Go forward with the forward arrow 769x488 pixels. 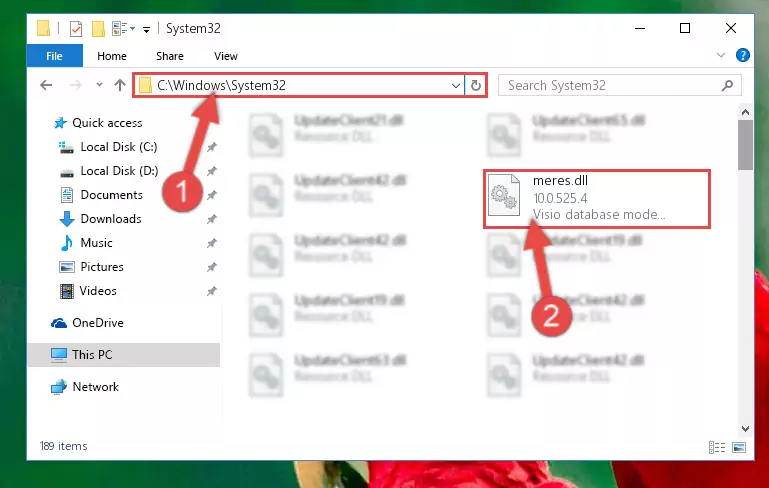[x=76, y=85]
